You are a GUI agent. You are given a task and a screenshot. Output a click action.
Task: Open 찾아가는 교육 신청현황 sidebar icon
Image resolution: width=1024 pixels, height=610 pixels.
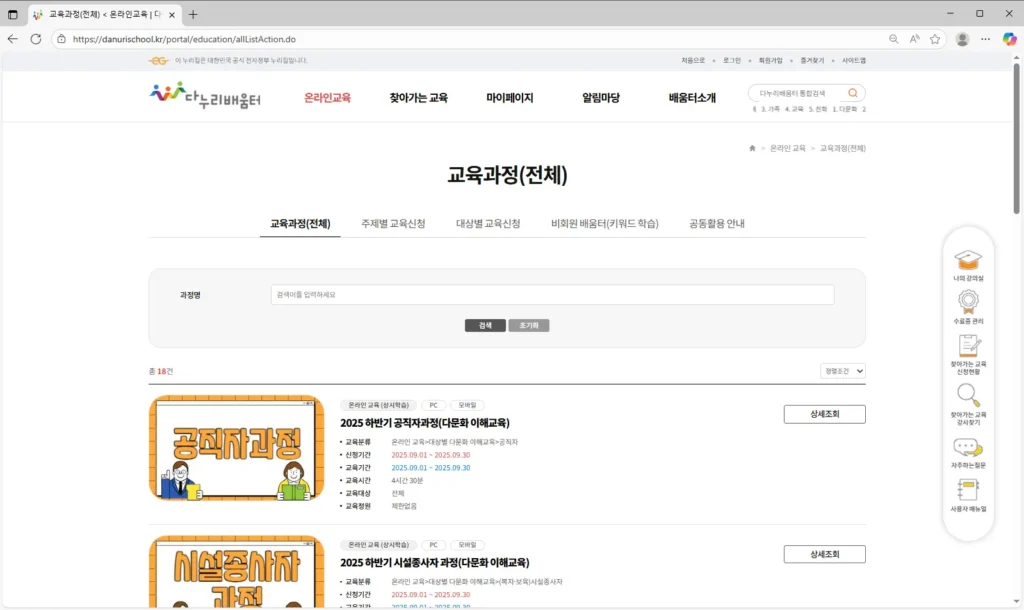pos(967,346)
